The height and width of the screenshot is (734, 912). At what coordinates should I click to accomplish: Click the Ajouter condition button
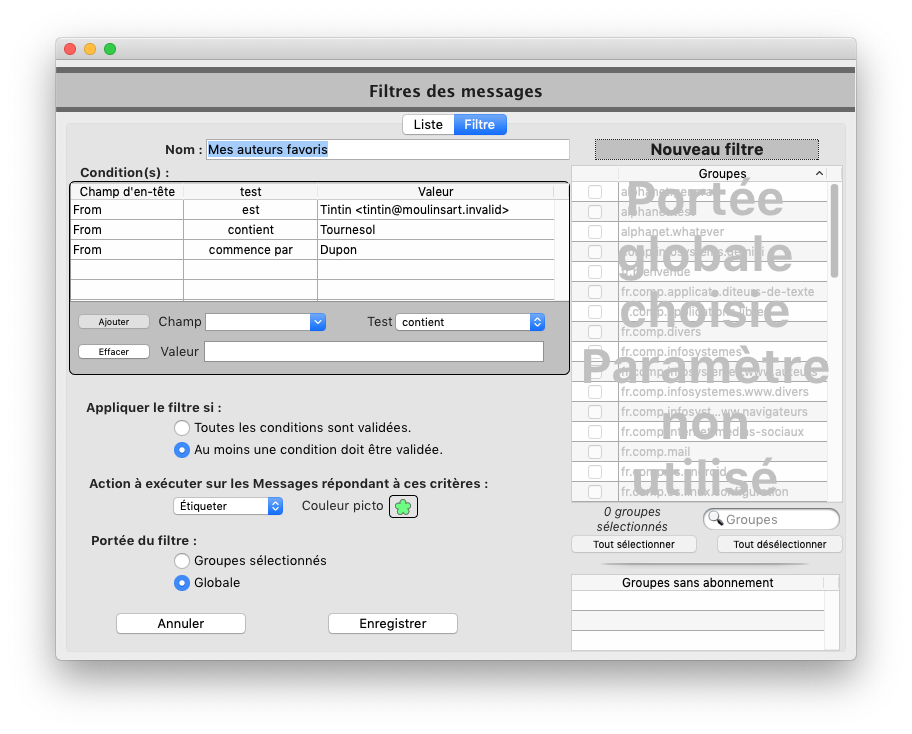point(114,322)
